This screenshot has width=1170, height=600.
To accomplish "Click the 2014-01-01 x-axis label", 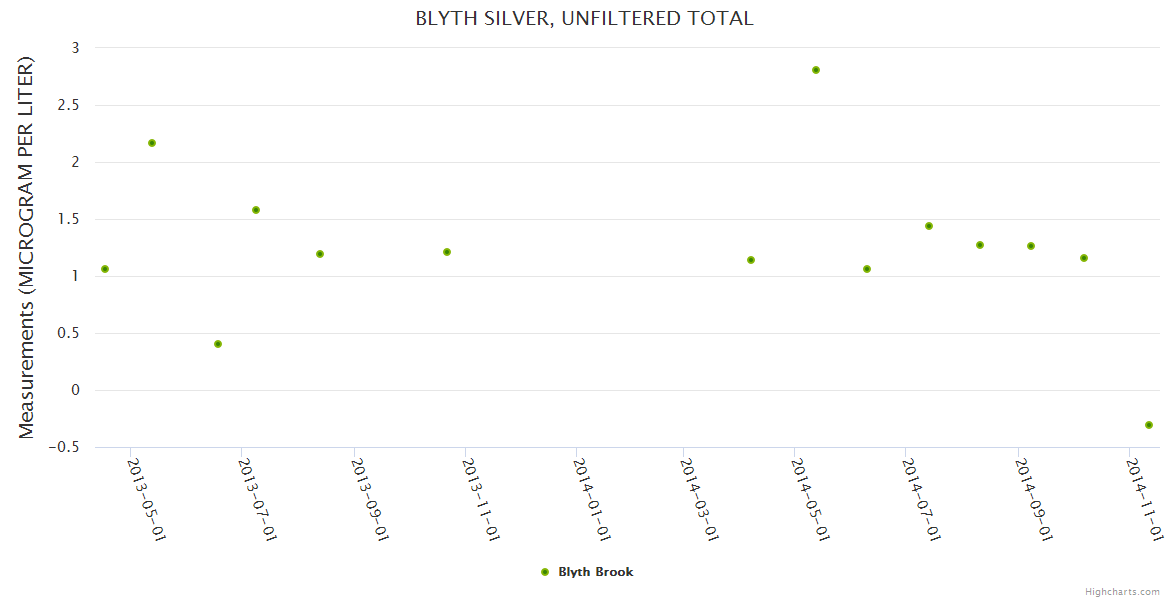I will tap(591, 498).
